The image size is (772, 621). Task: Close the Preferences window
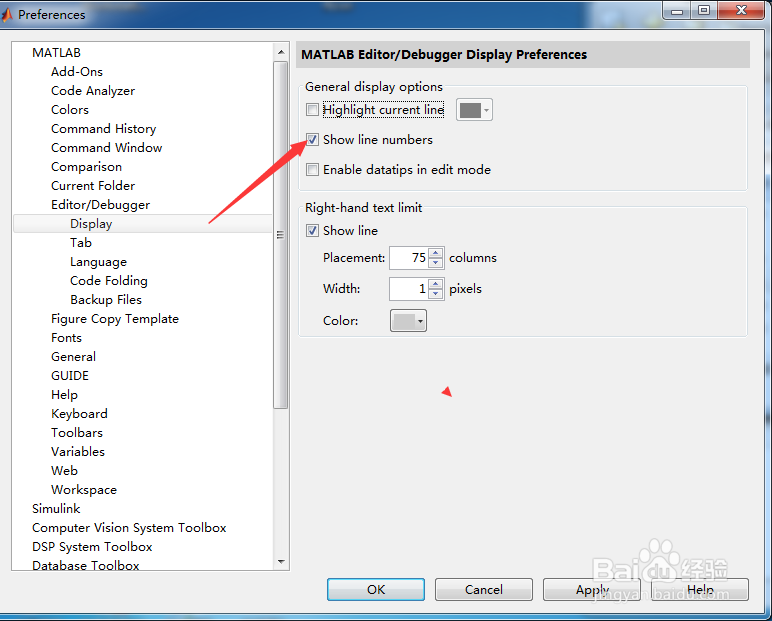[x=741, y=10]
